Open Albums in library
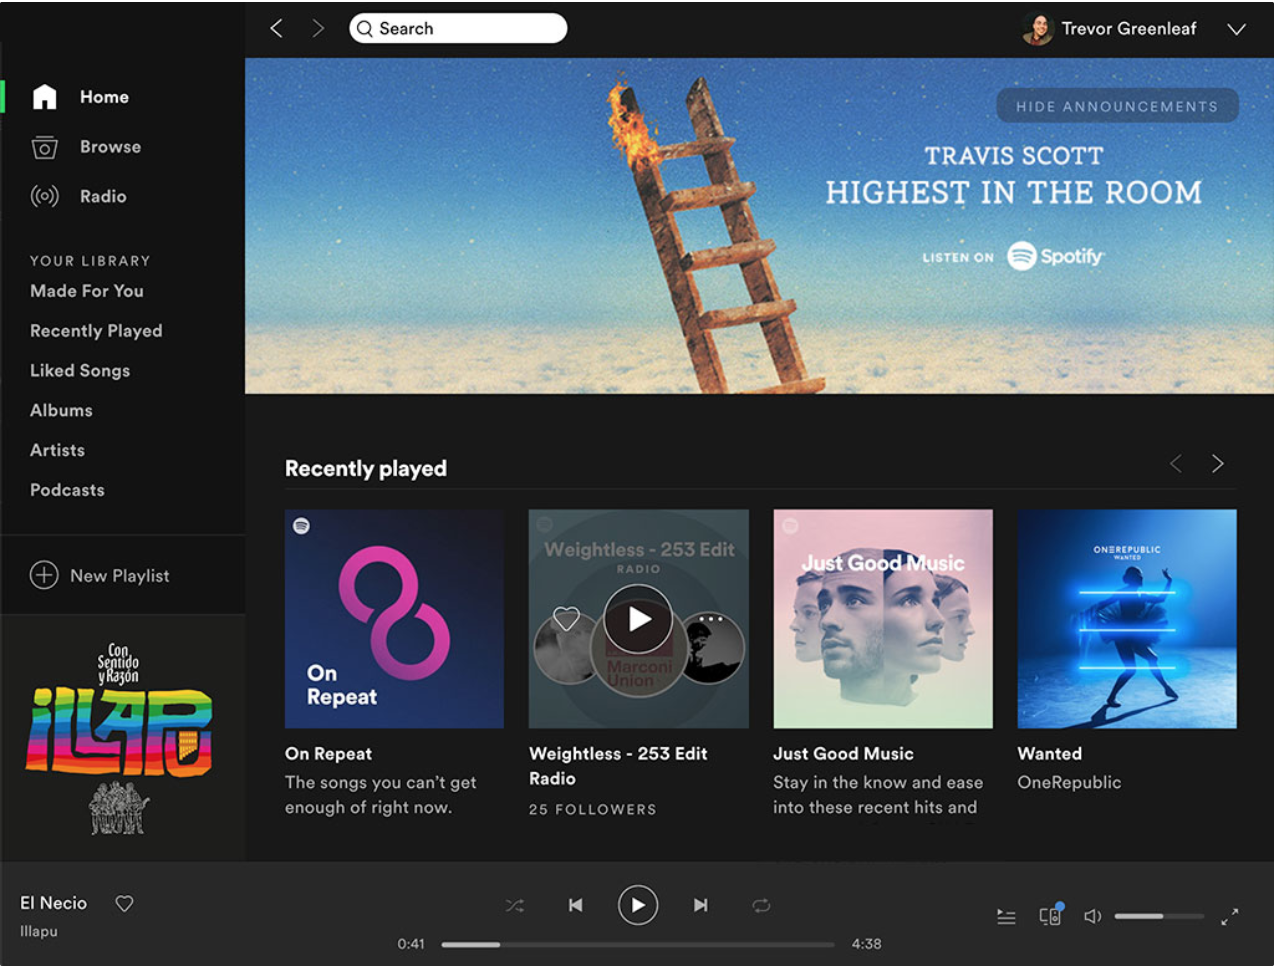The image size is (1280, 970). point(61,410)
